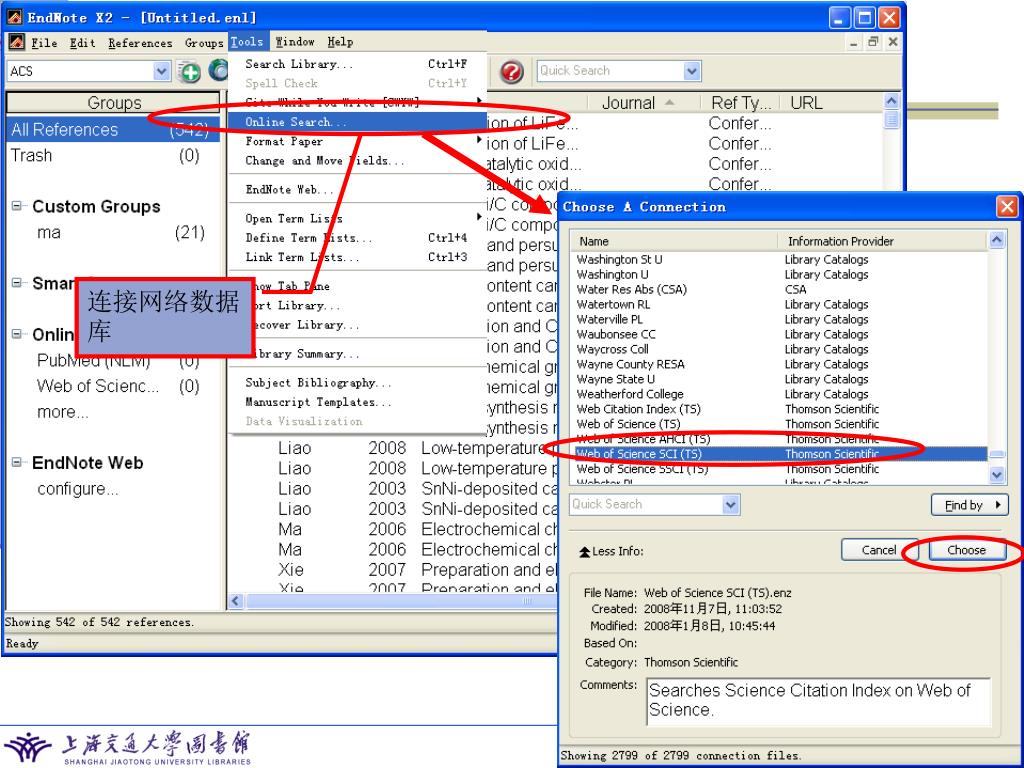Select Weatherford College connection
1024x768 pixels.
point(779,394)
